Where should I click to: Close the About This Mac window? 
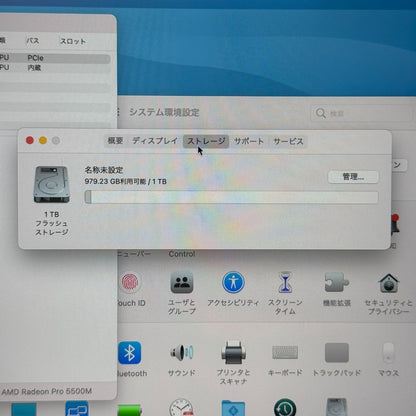[30, 140]
